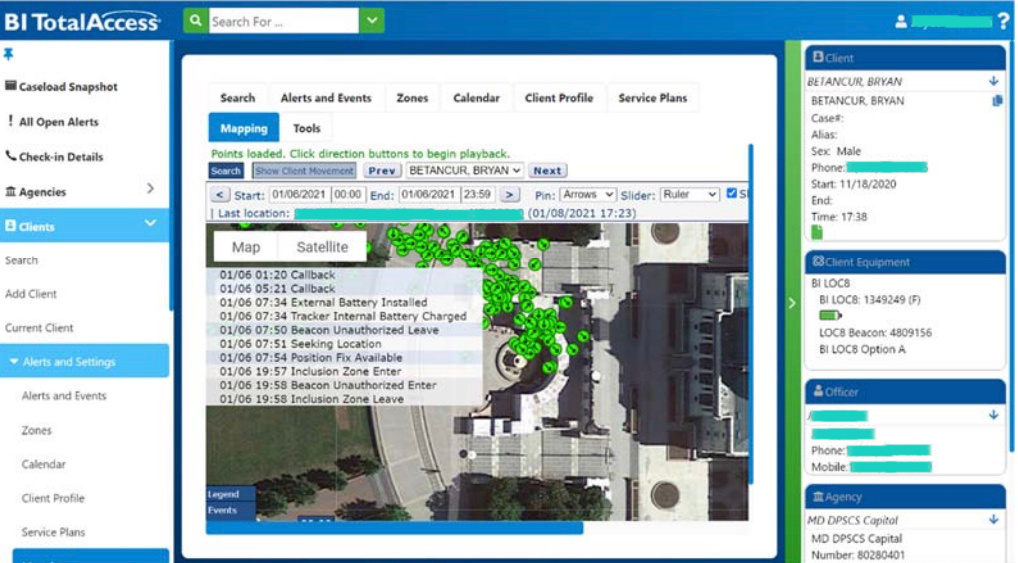Toggle the checkbox next to Slider dropdown
Viewport: 1018px width, 563px height.
[732, 194]
